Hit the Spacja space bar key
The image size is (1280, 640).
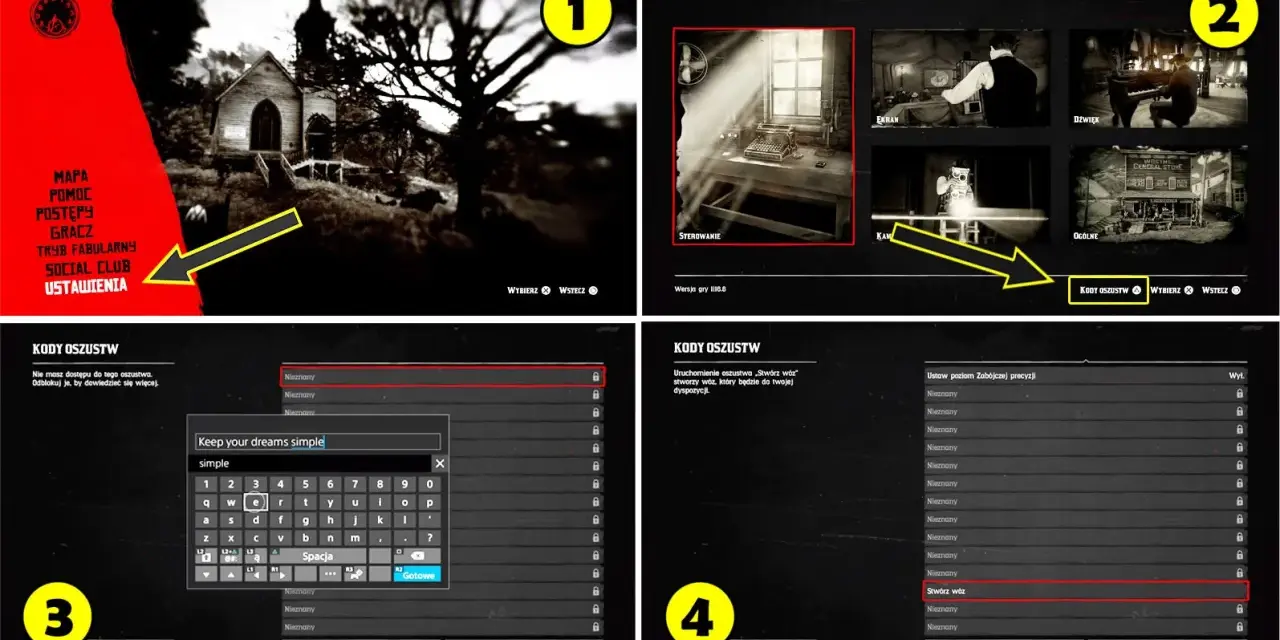click(318, 556)
